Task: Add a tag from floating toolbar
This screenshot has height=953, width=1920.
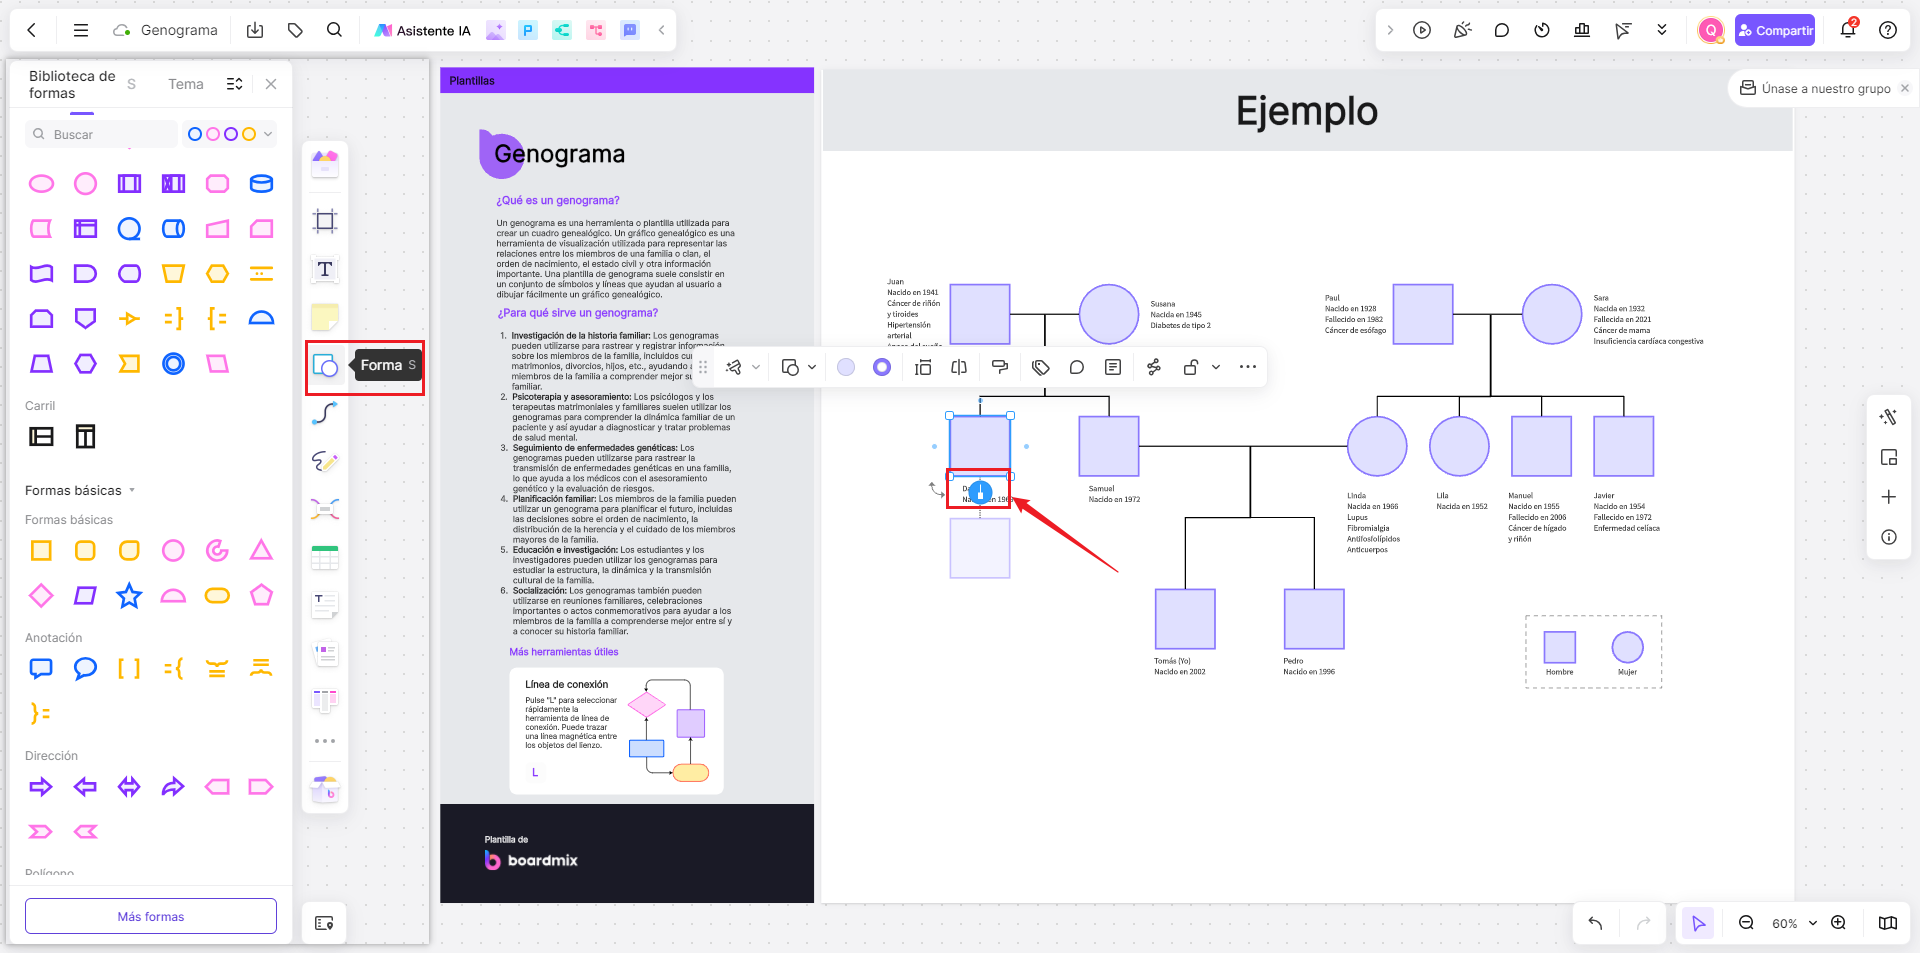Action: point(1041,367)
